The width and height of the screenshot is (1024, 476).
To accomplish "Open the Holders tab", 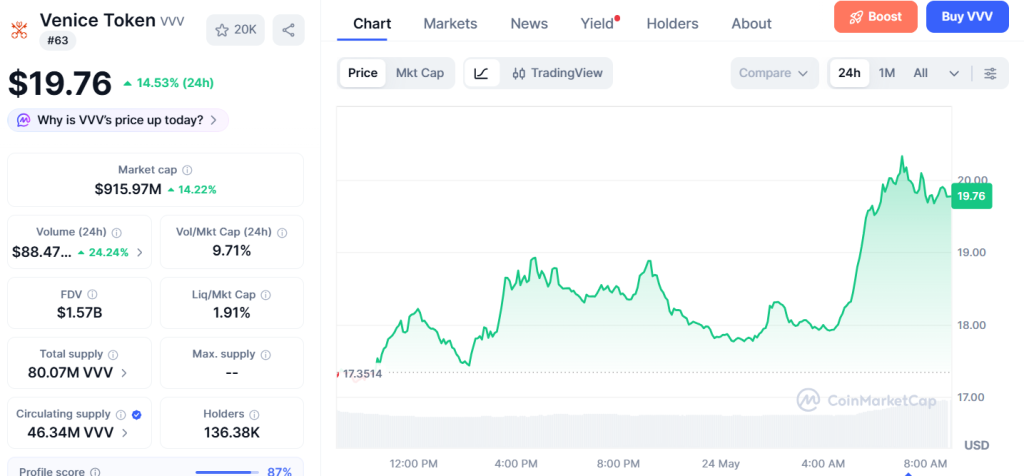I will coord(673,24).
